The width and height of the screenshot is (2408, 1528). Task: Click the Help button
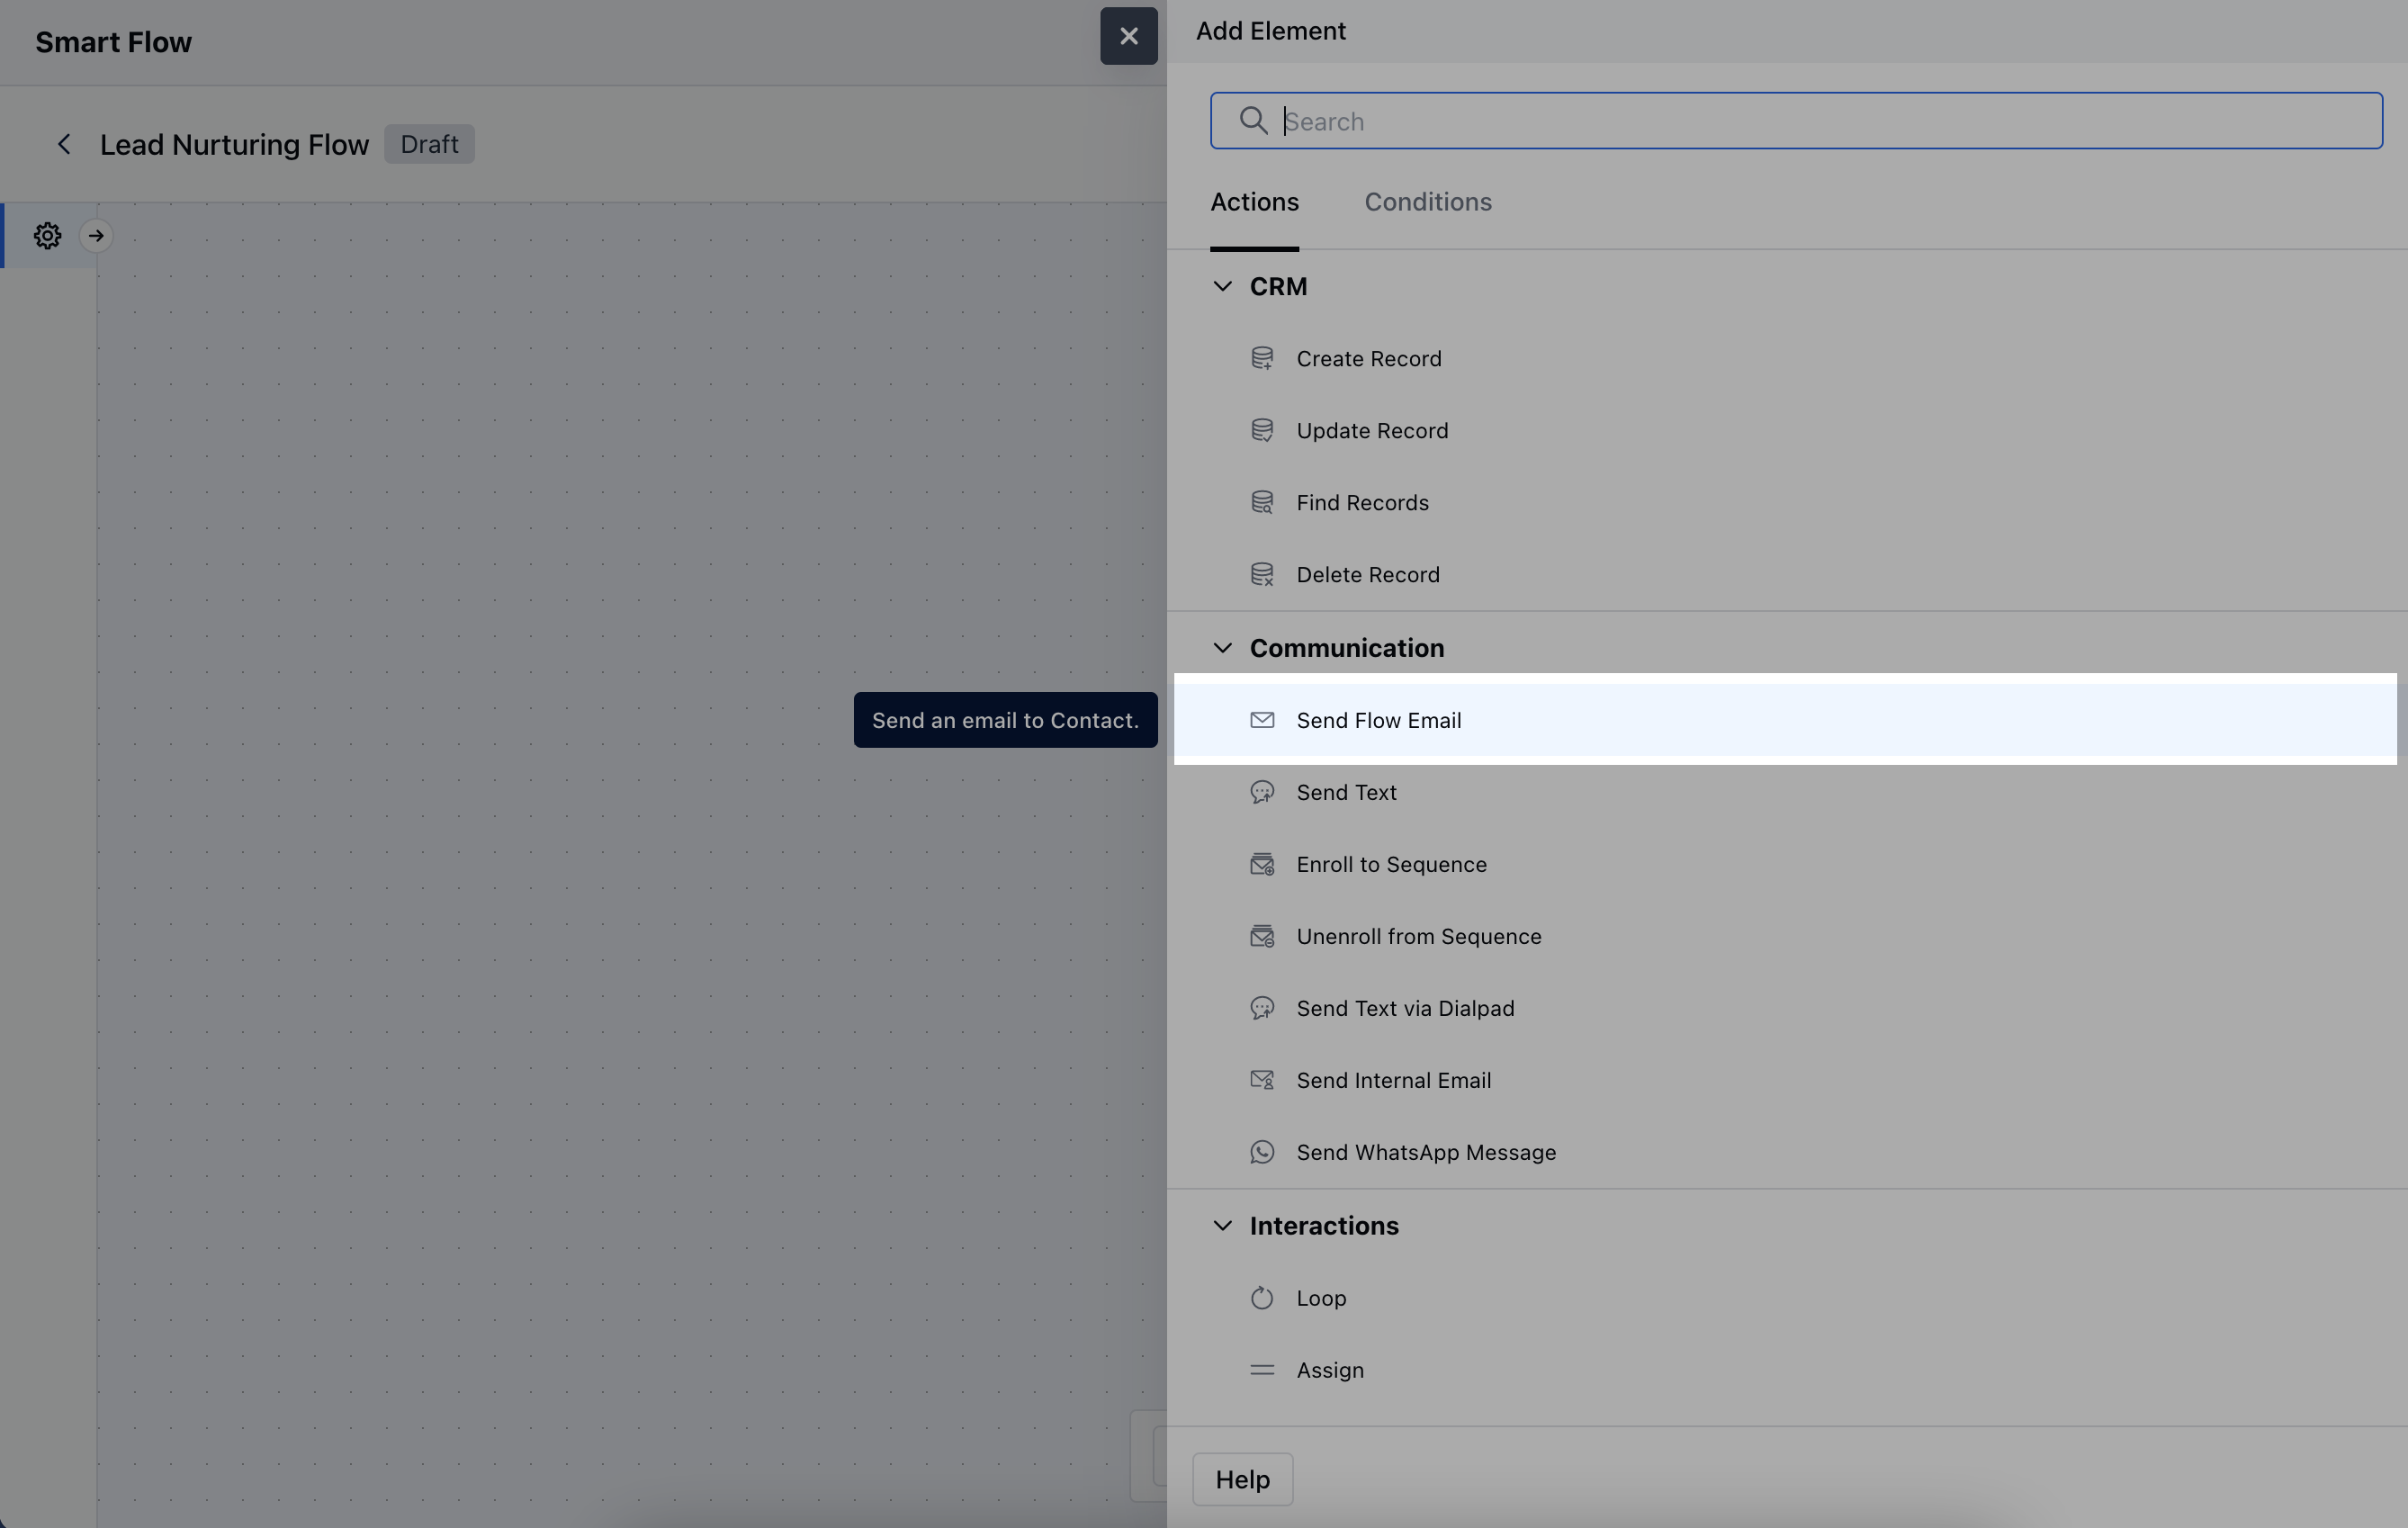coord(1242,1479)
